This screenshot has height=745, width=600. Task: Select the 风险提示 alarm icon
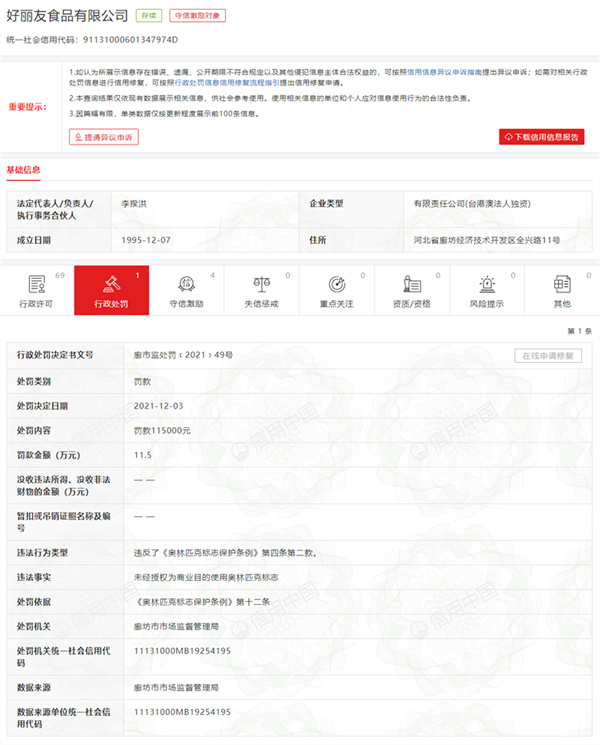coord(486,283)
